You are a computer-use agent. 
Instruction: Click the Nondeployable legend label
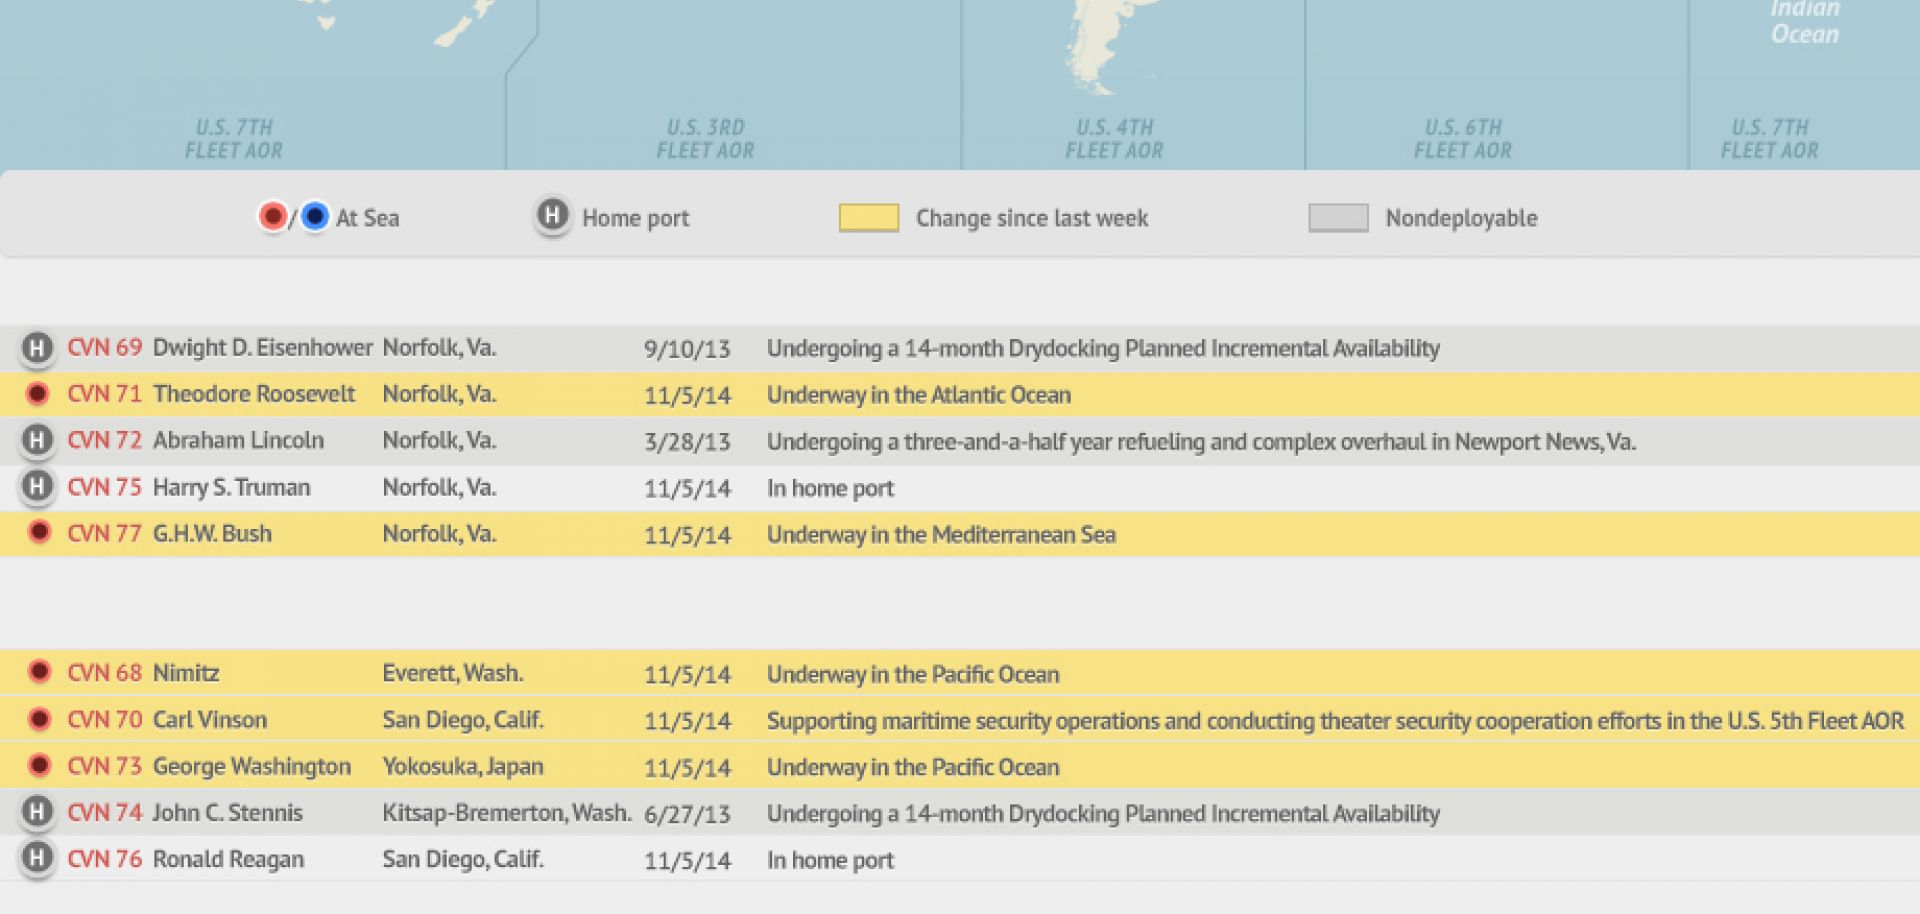[x=1461, y=219]
